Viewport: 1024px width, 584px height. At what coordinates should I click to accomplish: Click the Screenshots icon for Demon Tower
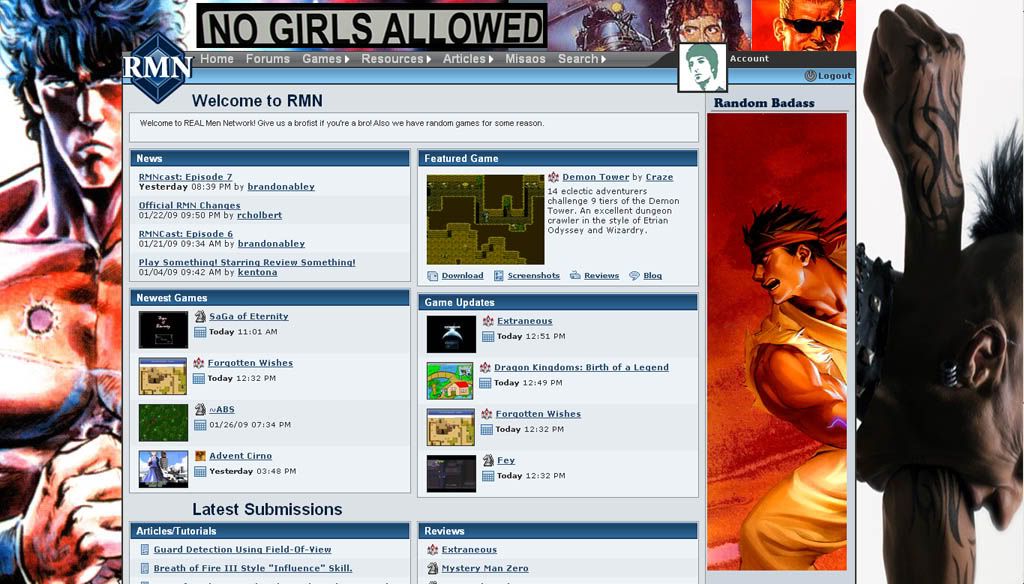click(x=499, y=276)
